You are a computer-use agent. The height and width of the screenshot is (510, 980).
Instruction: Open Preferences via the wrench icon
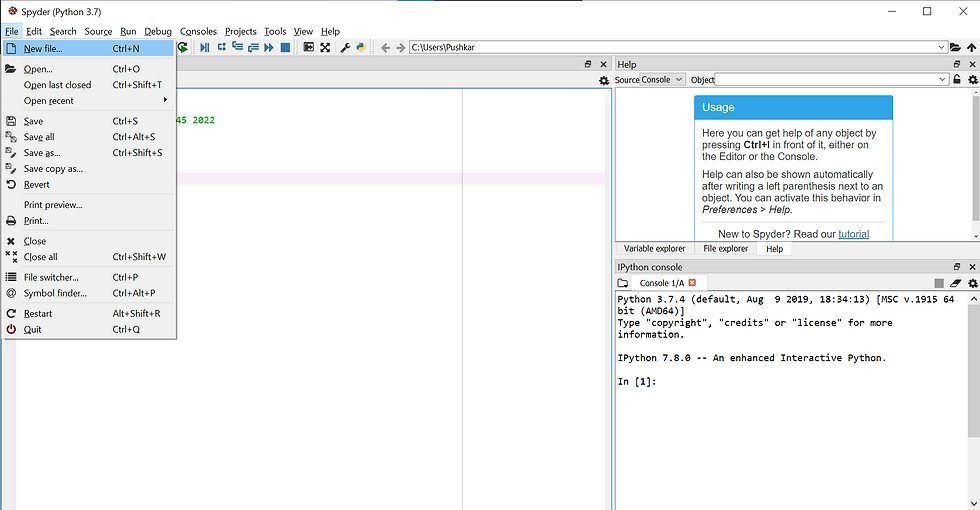point(345,48)
